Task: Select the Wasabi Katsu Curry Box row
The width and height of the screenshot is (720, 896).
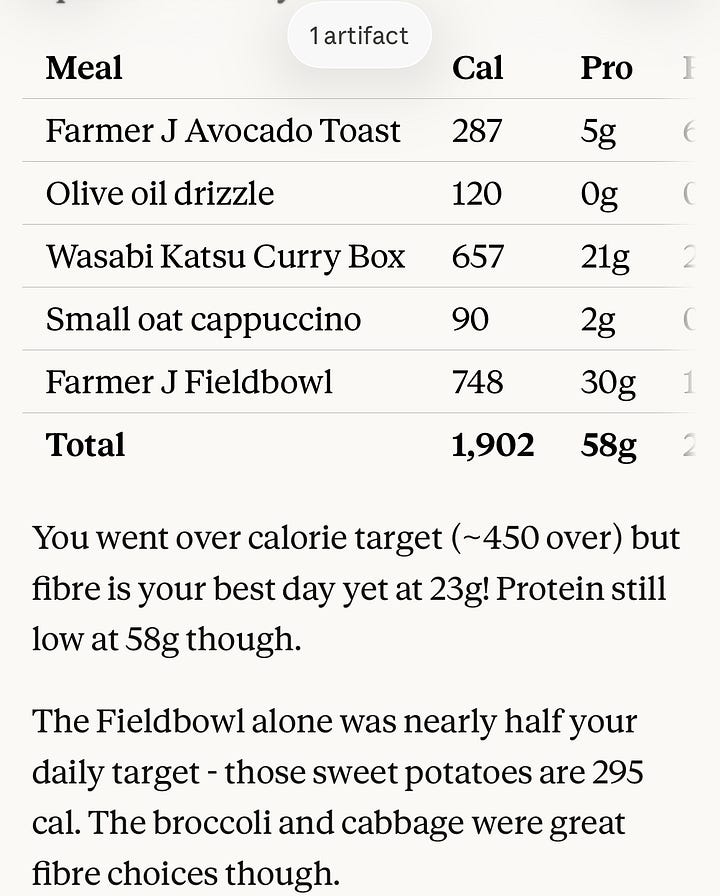Action: coord(359,256)
